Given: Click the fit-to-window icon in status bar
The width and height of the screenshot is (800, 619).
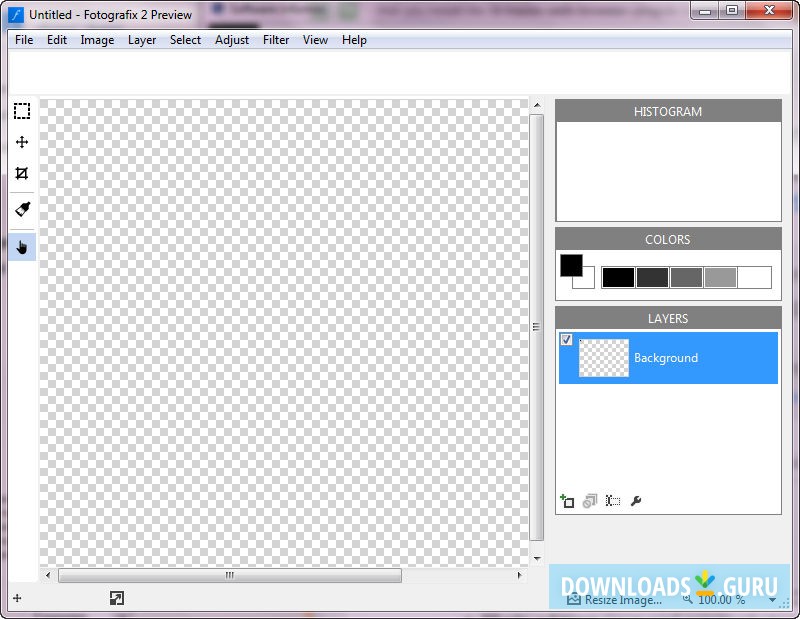Looking at the screenshot, I should tap(117, 598).
